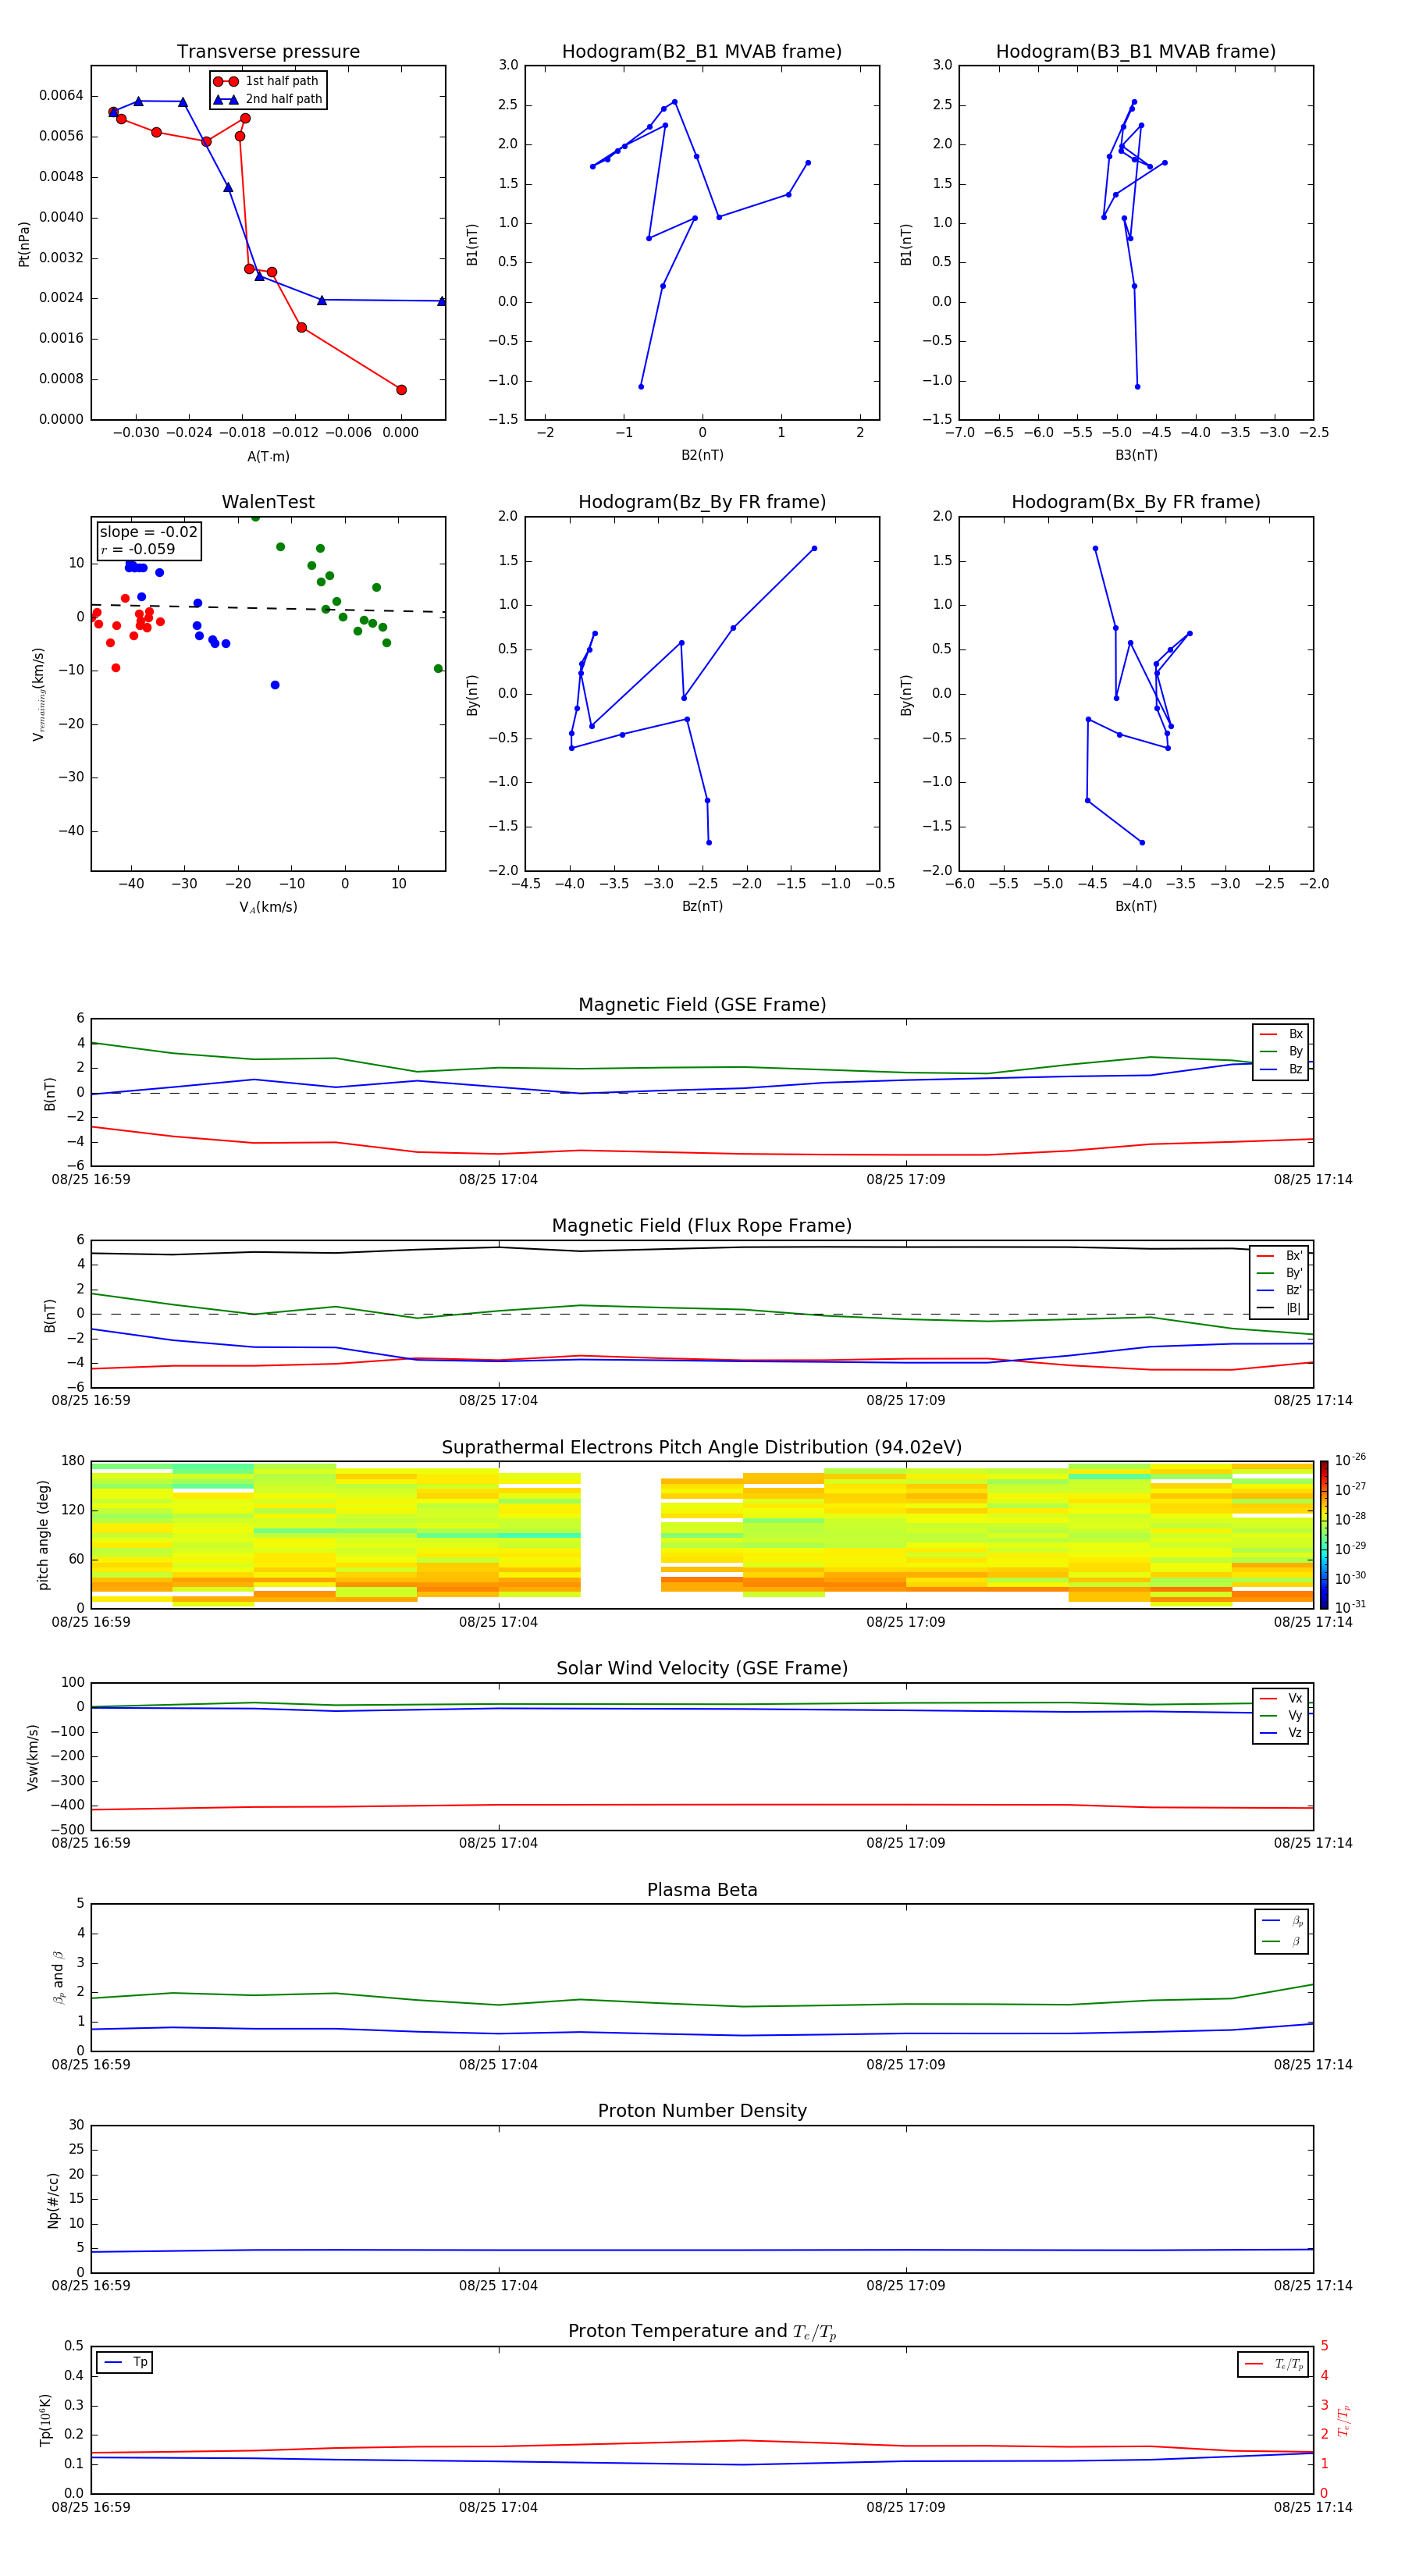Click the 'B2(nT)' x-axis label
Screen dimensions: 1405x2576
(x=702, y=455)
